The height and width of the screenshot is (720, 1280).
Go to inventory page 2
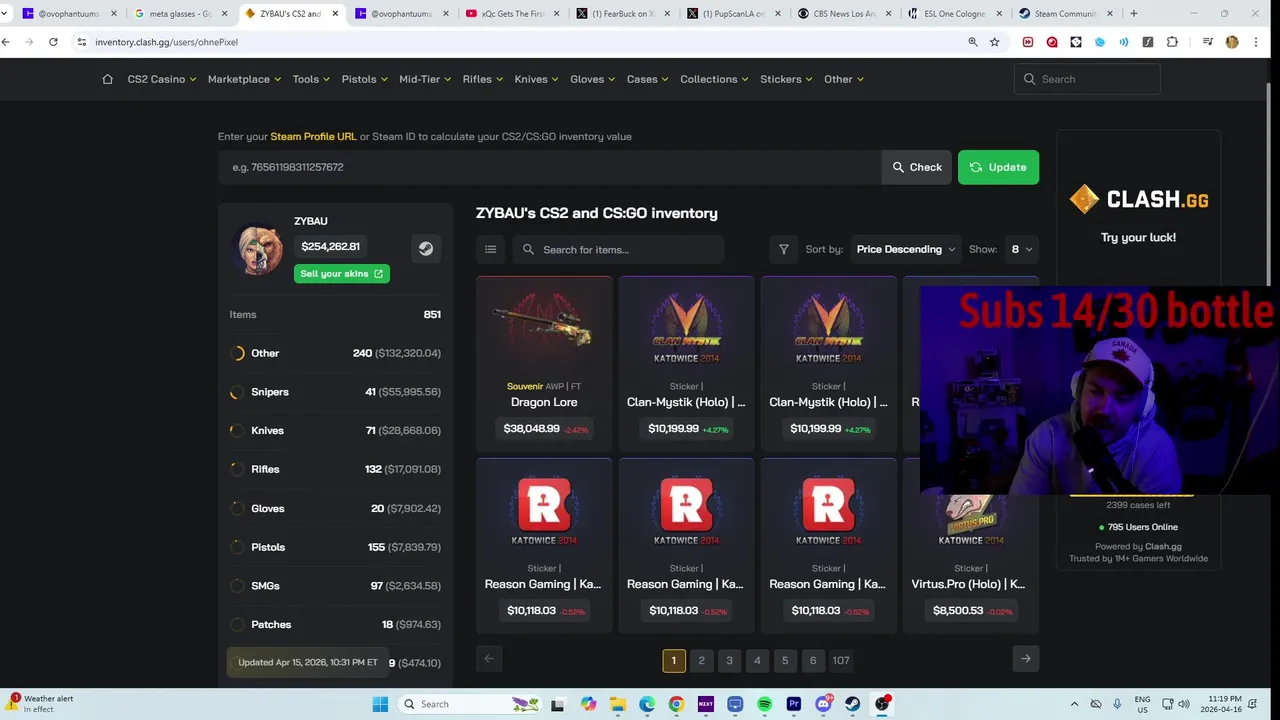(x=701, y=660)
